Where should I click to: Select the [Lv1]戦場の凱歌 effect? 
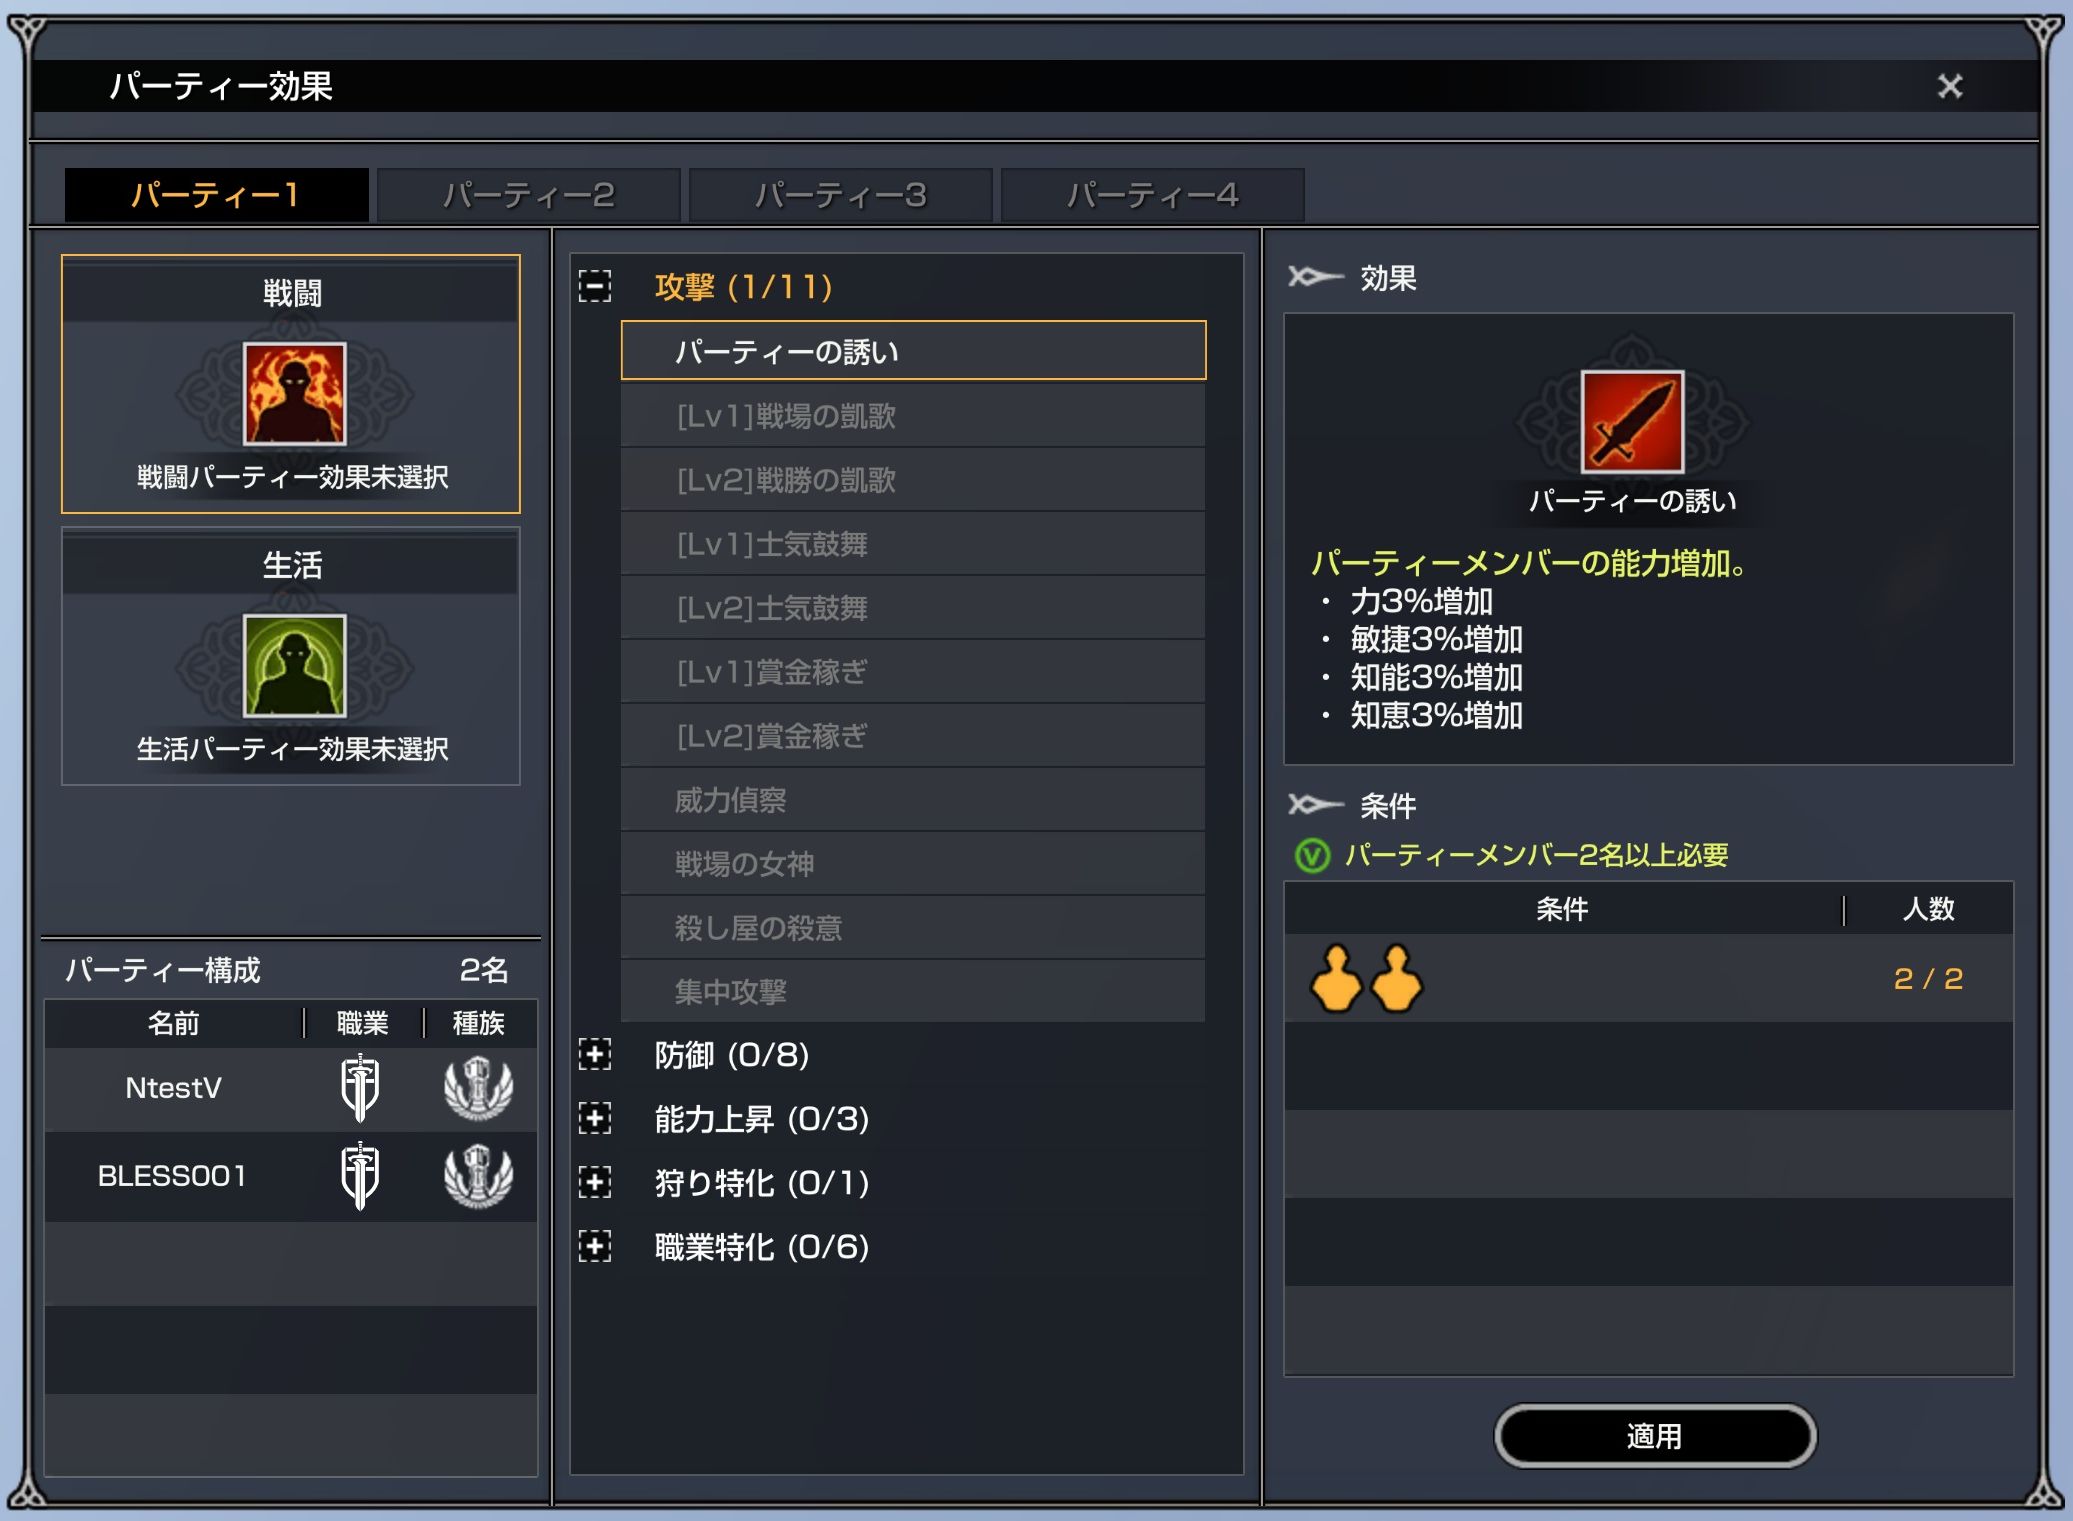913,415
